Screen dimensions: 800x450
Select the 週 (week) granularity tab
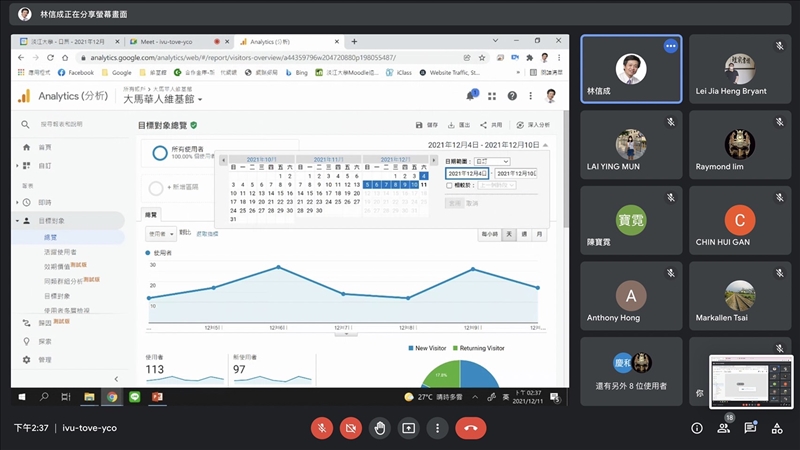coord(523,233)
